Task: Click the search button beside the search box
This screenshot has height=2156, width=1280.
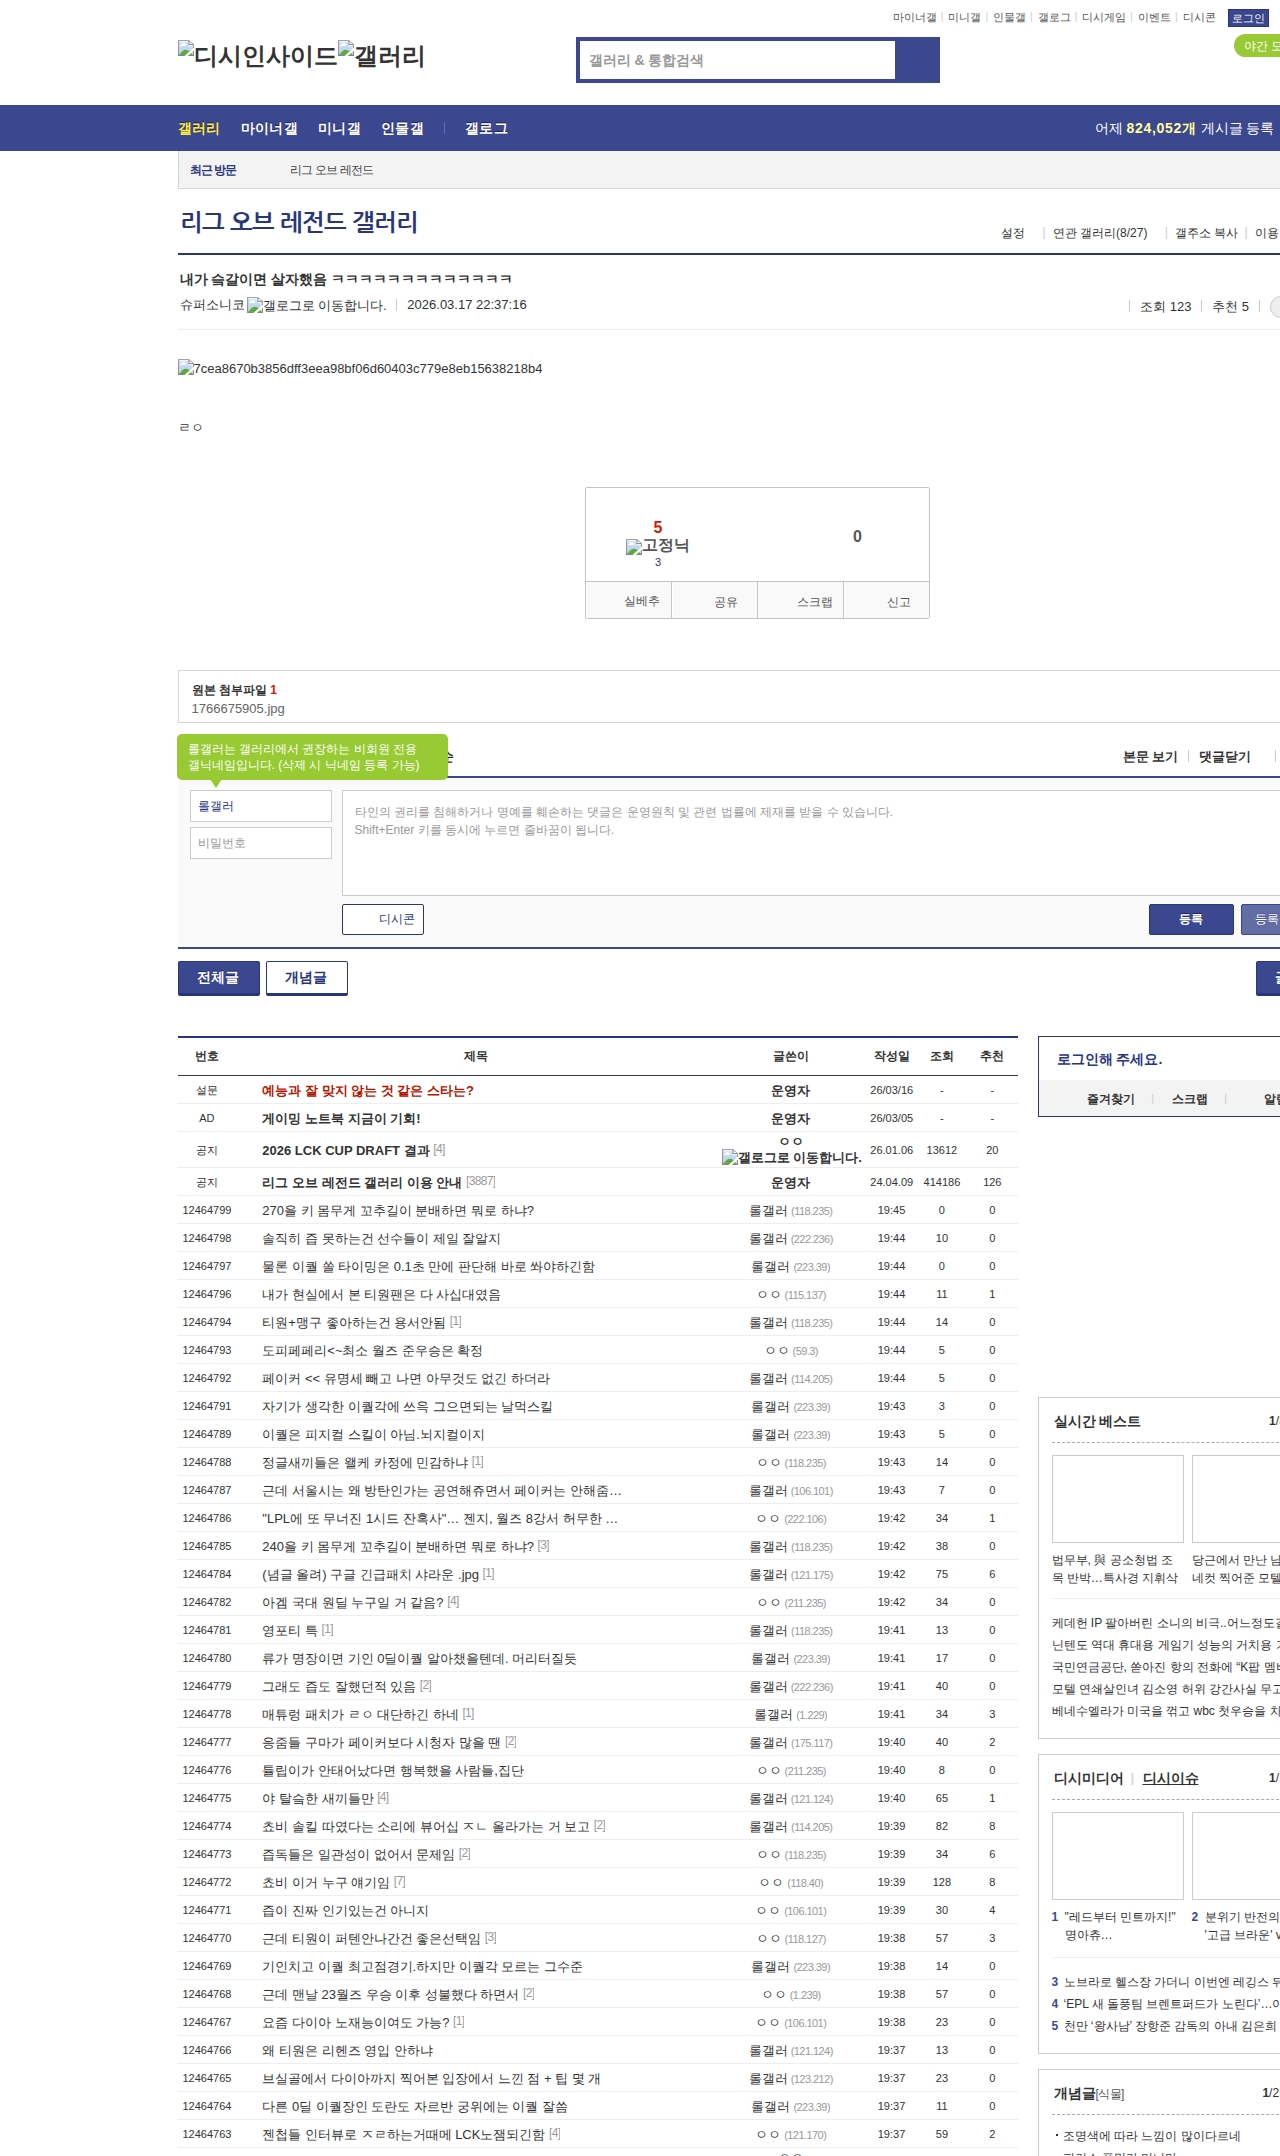Action: [x=917, y=60]
